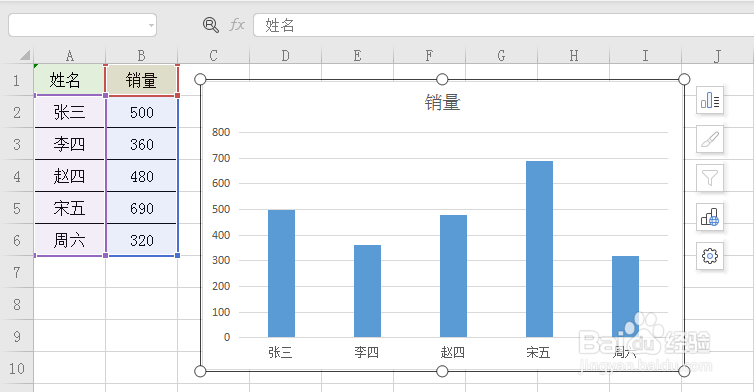Click the 宋五 category axis label
Viewport: 754px width, 392px height.
coord(538,353)
